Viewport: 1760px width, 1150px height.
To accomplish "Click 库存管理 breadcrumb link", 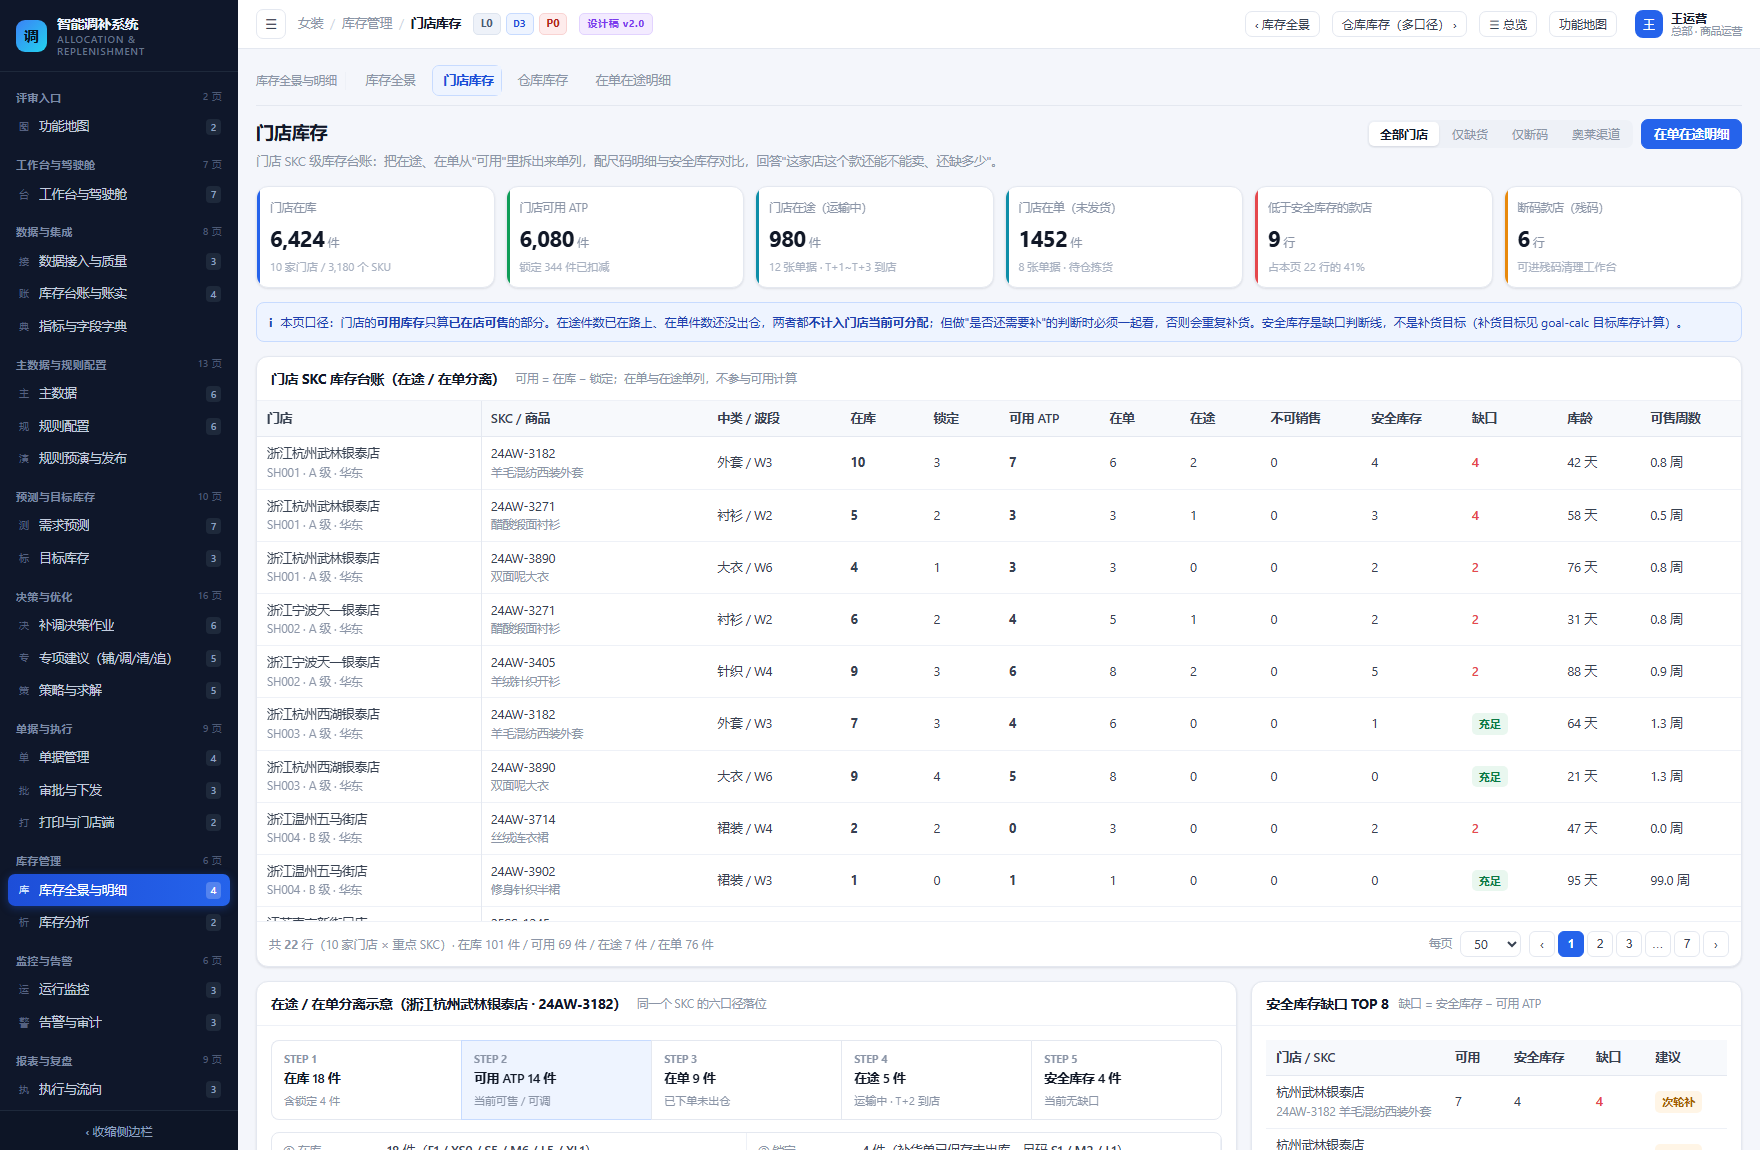I will [367, 23].
